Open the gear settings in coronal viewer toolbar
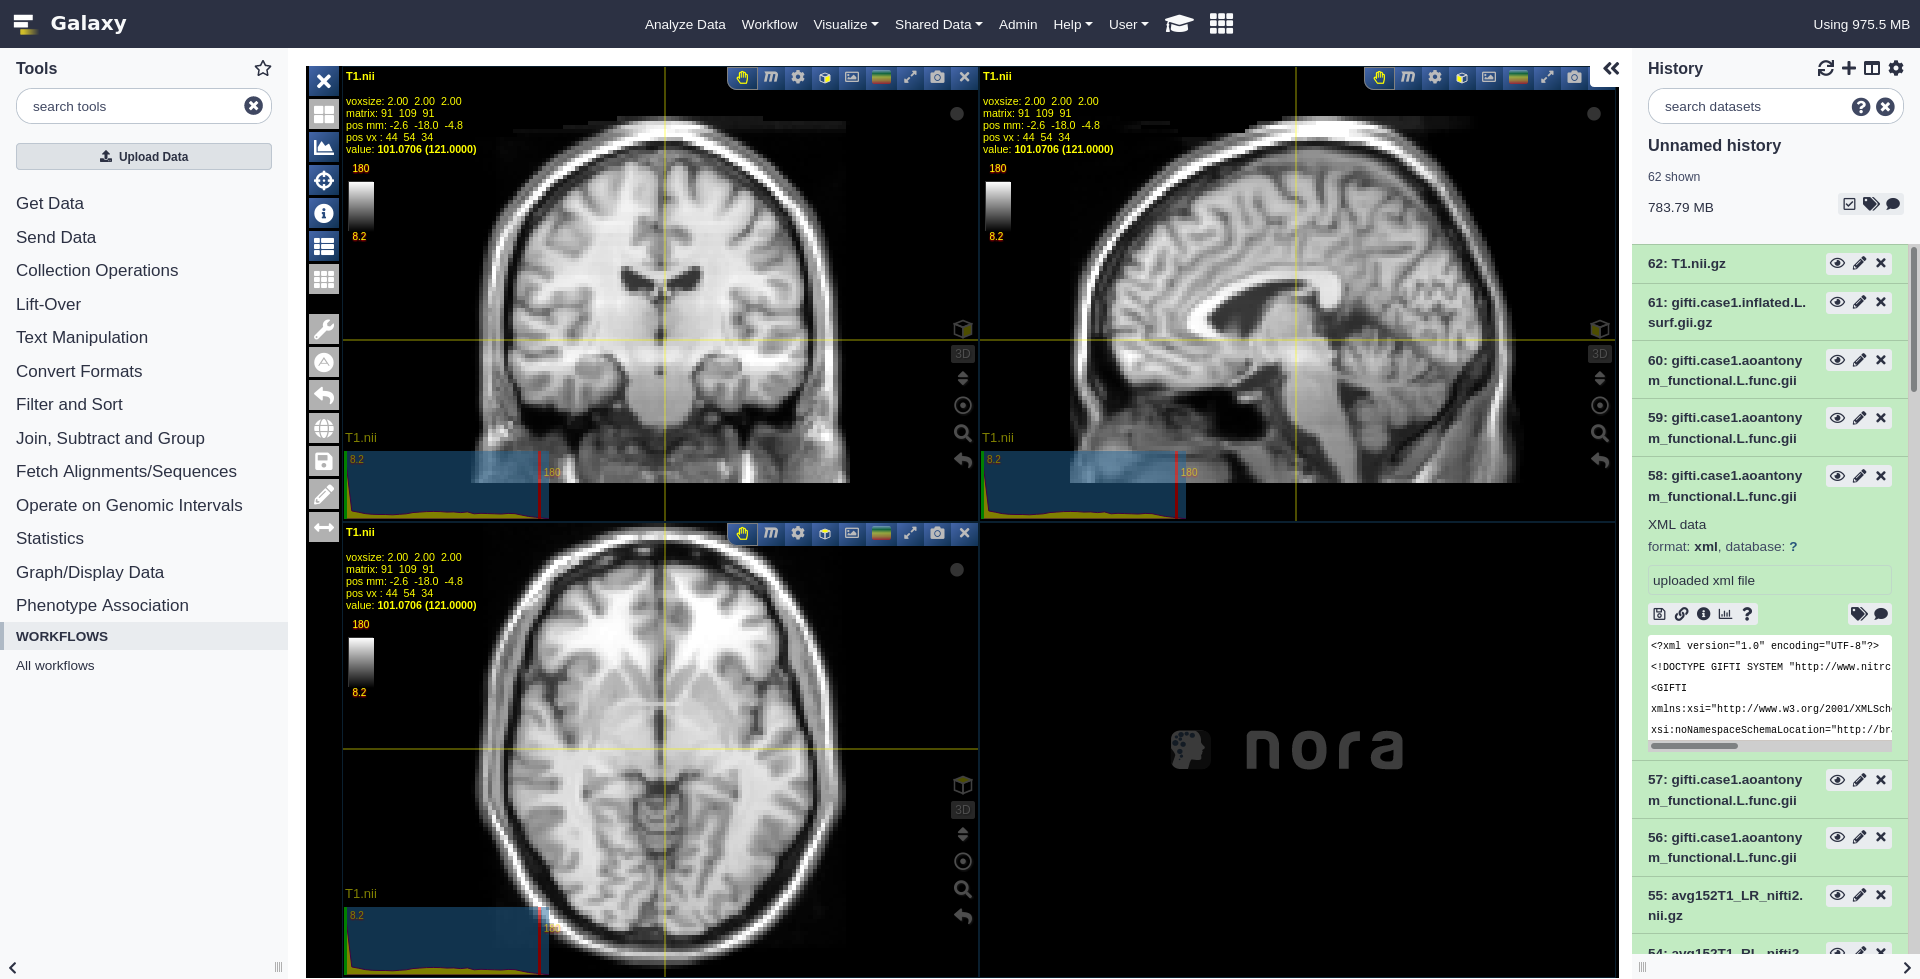This screenshot has height=979, width=1920. pyautogui.click(x=797, y=77)
